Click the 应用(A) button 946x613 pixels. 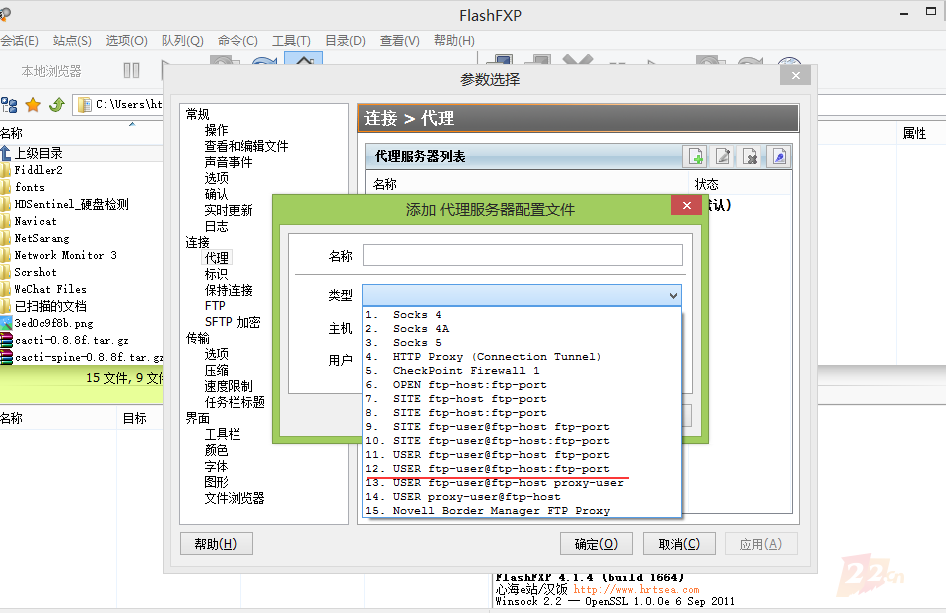[761, 544]
